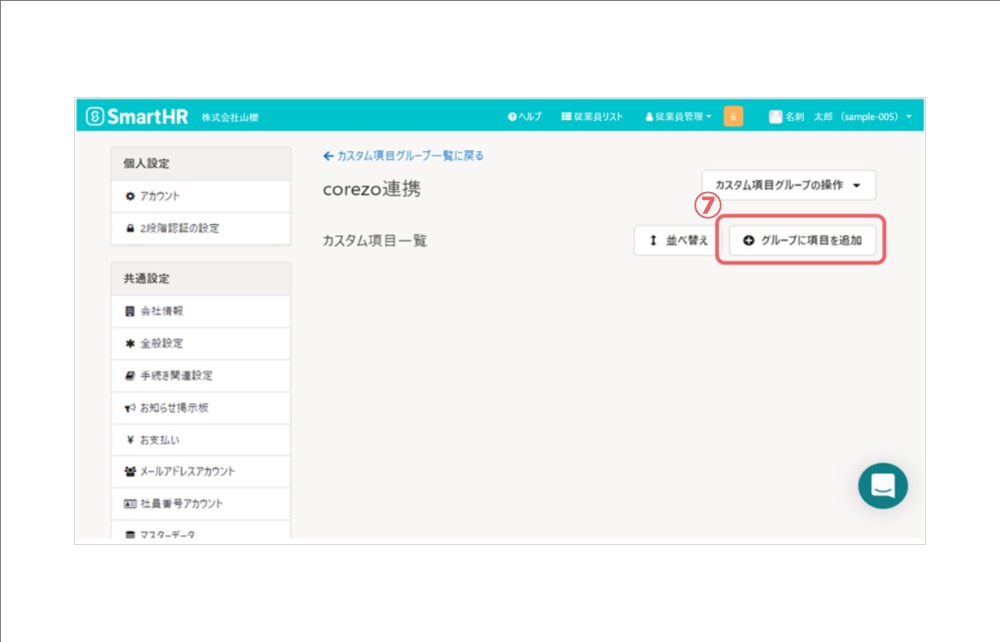1000x642 pixels.
Task: Click the SmartHR logo
Action: (137, 117)
